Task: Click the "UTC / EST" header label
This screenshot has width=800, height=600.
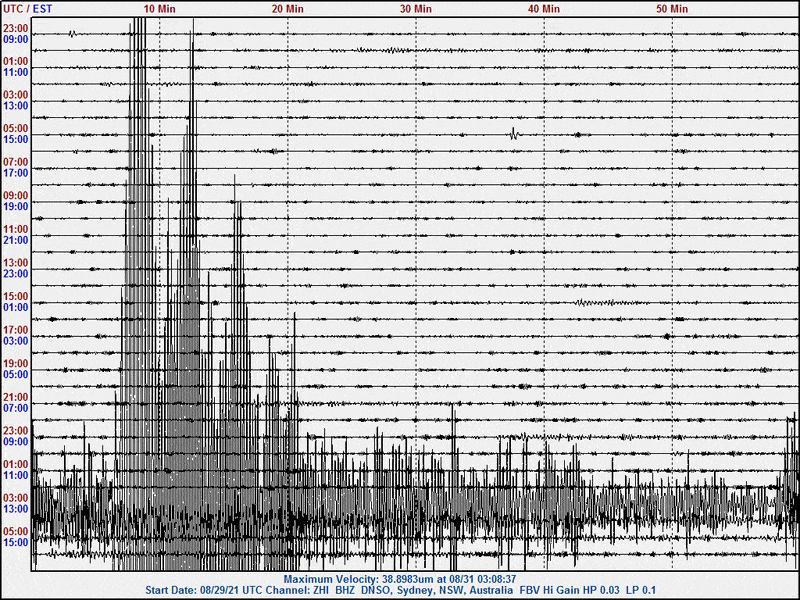Action: pyautogui.click(x=28, y=9)
